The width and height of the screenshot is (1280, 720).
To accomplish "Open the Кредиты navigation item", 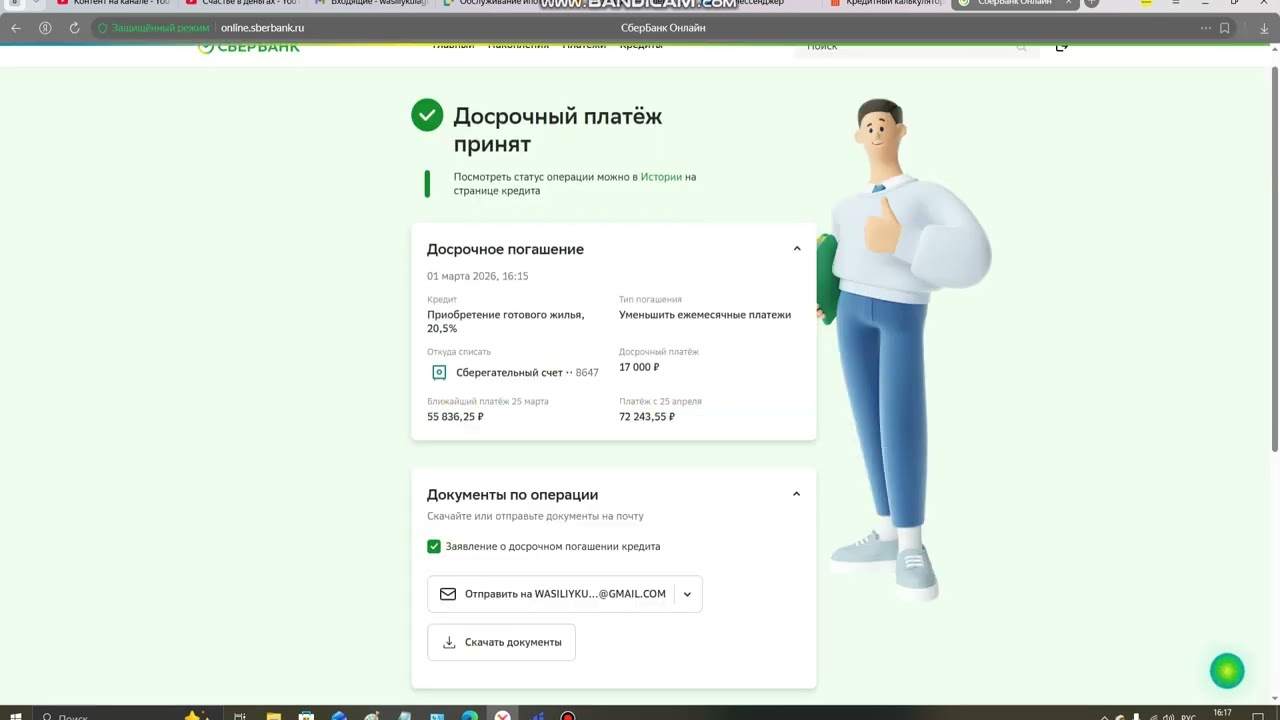I will [x=641, y=45].
